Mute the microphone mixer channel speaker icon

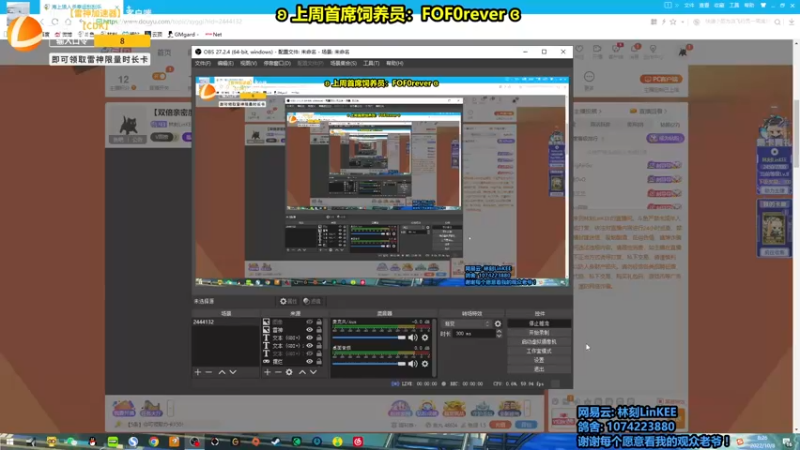coord(413,337)
